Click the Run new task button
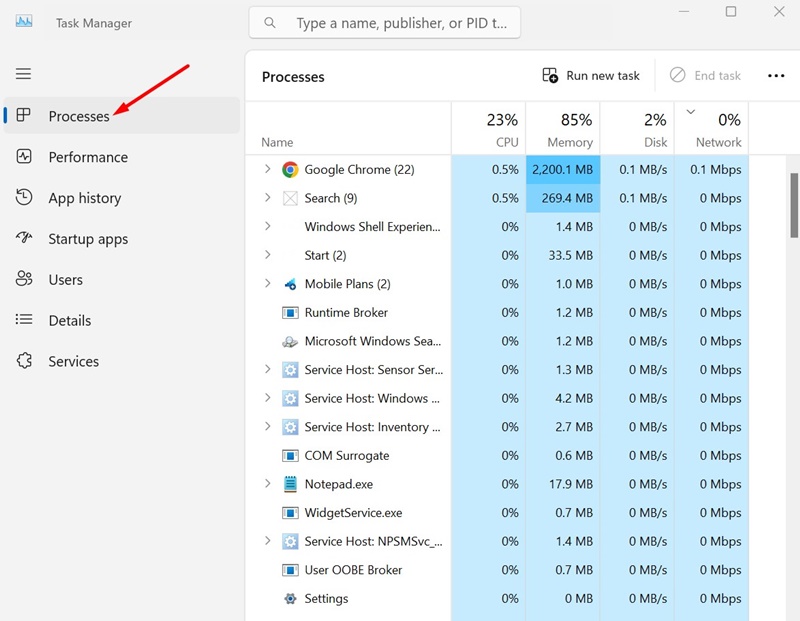800x621 pixels. 591,76
